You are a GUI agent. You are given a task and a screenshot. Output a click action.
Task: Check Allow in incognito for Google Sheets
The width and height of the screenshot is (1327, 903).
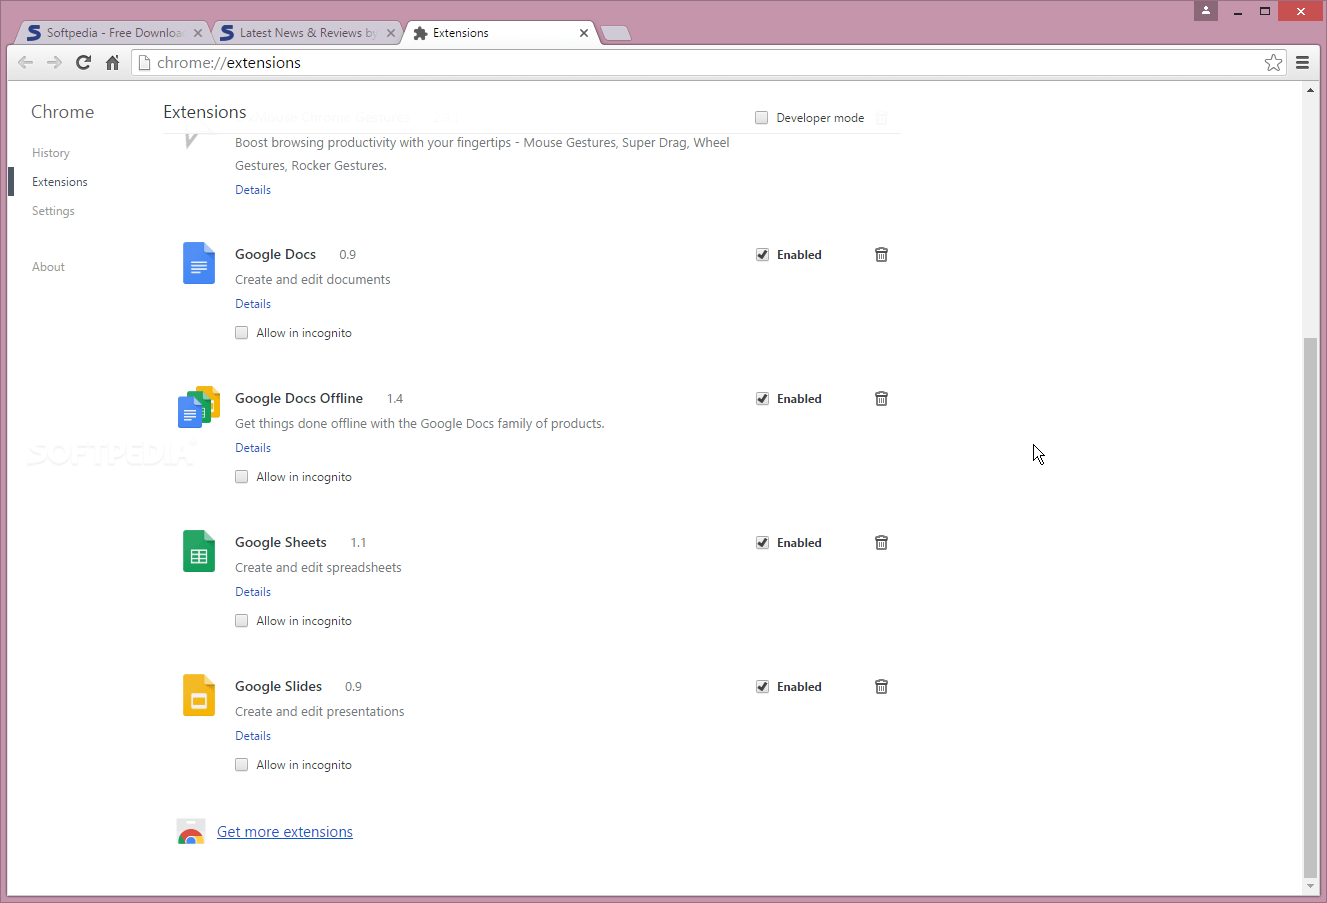coord(241,620)
